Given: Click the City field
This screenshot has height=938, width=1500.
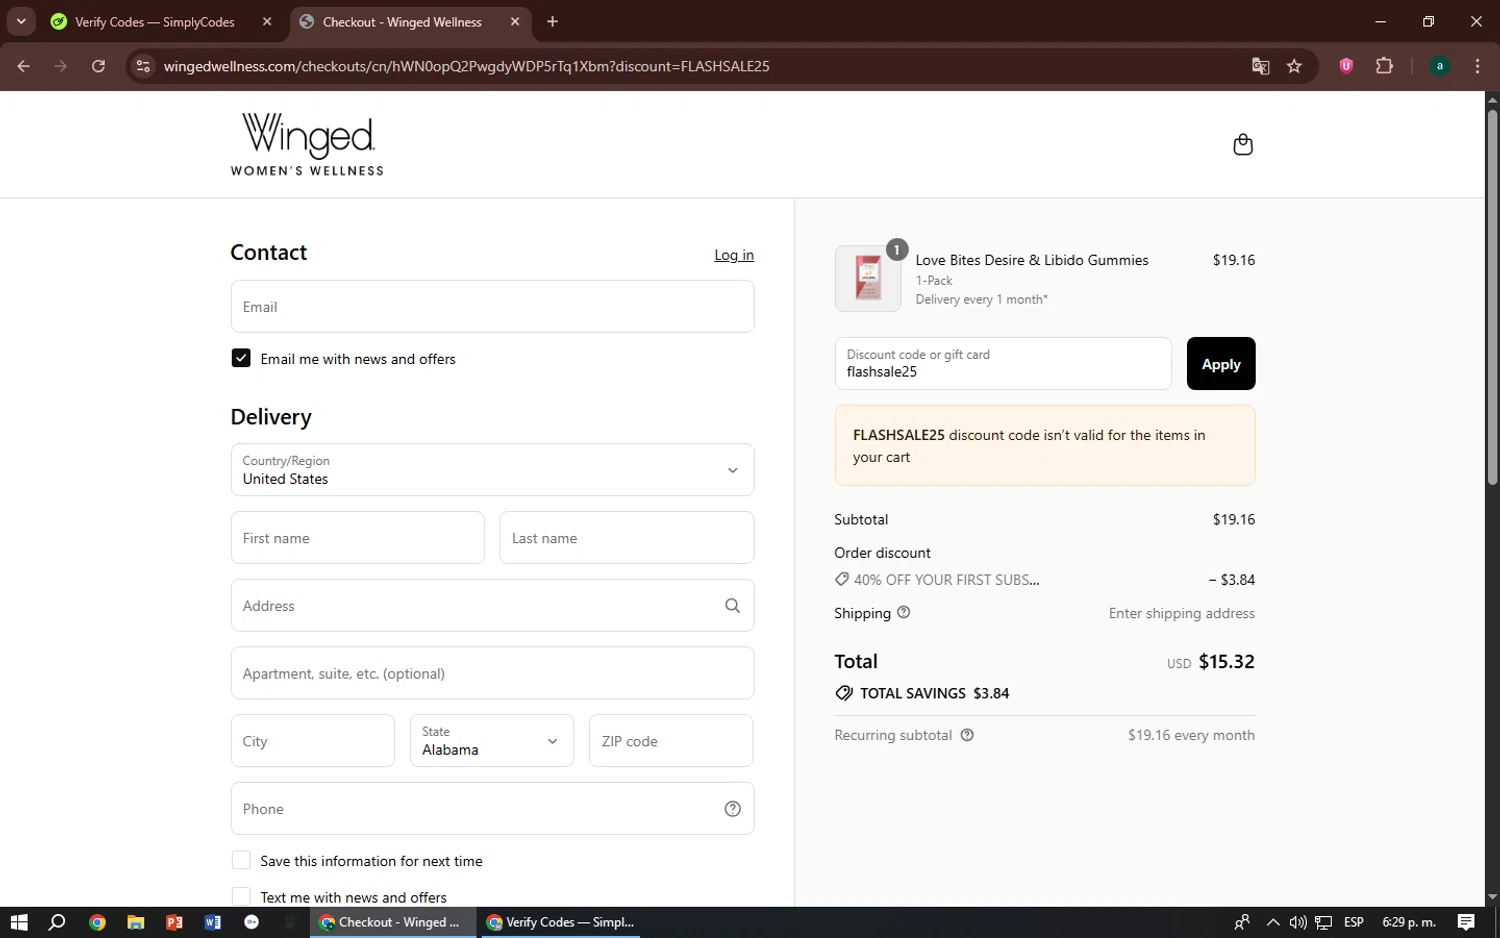Looking at the screenshot, I should coord(313,741).
